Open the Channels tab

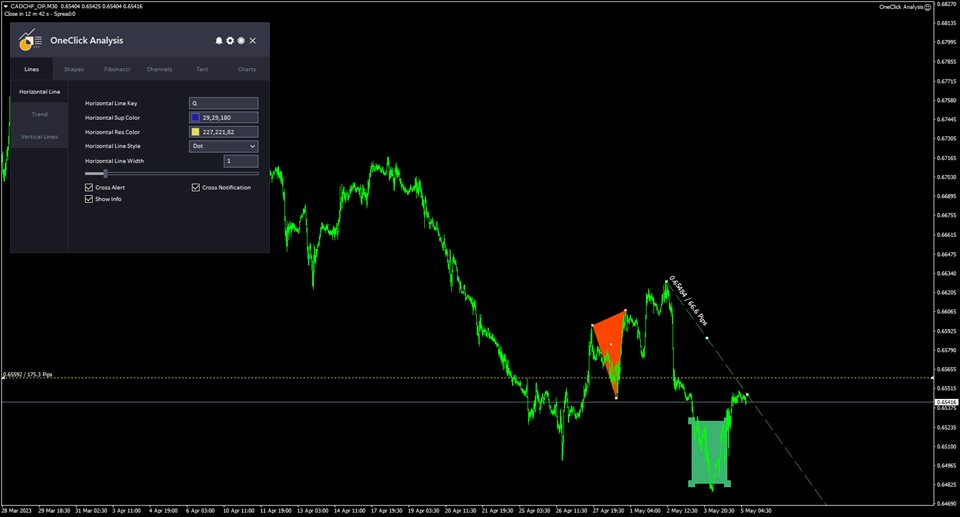(159, 69)
